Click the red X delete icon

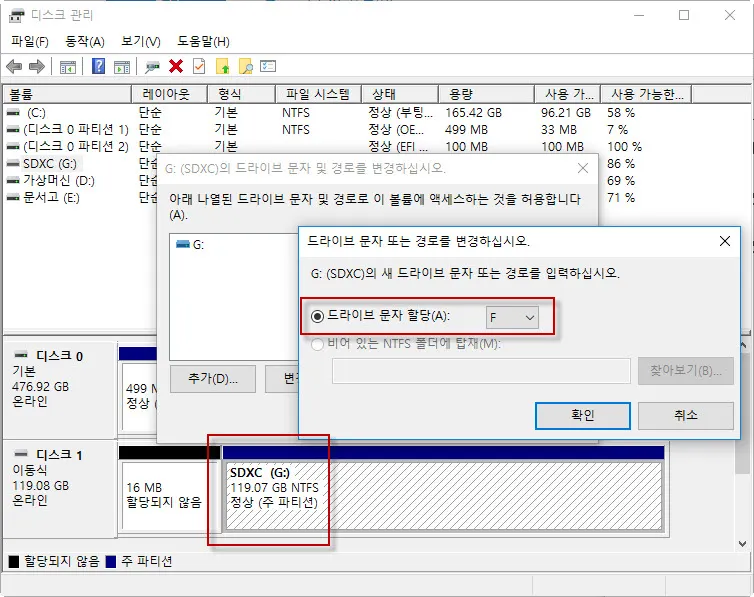click(x=176, y=66)
